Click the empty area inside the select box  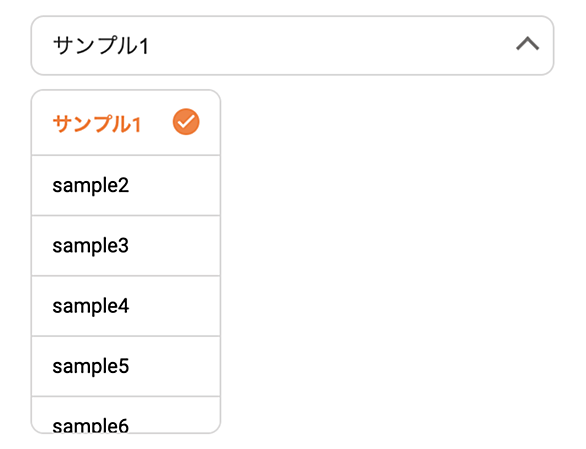click(329, 45)
